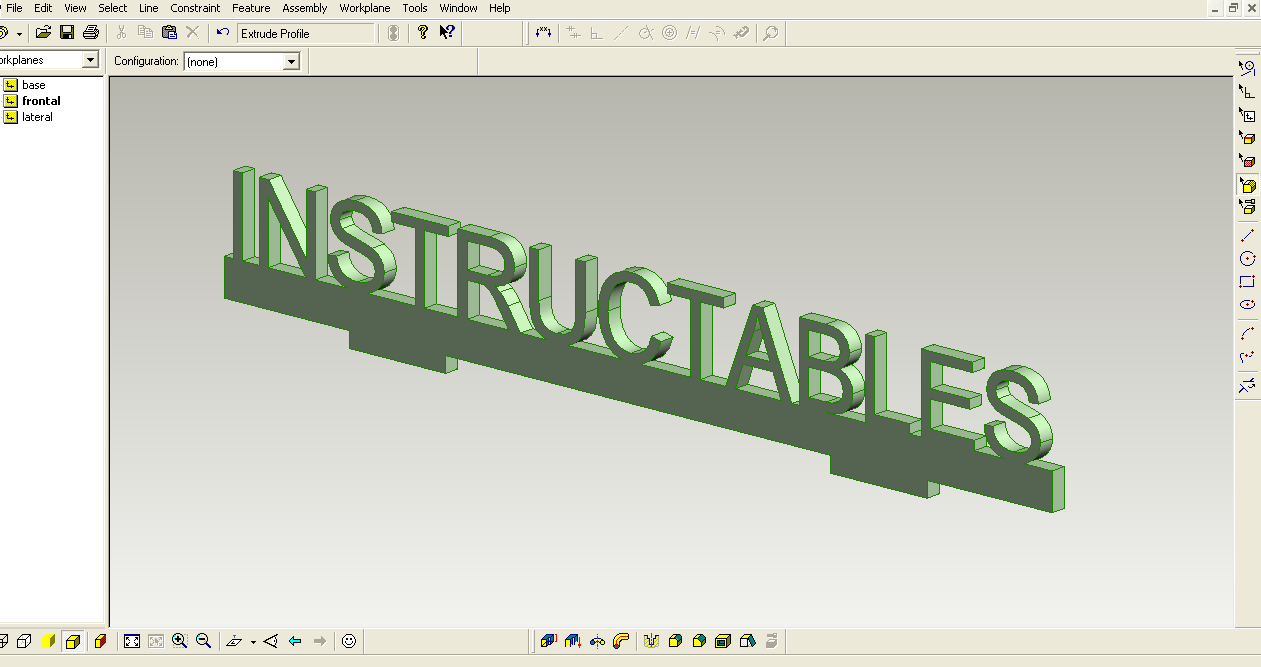Click the dimension tool icon
The width and height of the screenshot is (1261, 667).
[x=543, y=33]
